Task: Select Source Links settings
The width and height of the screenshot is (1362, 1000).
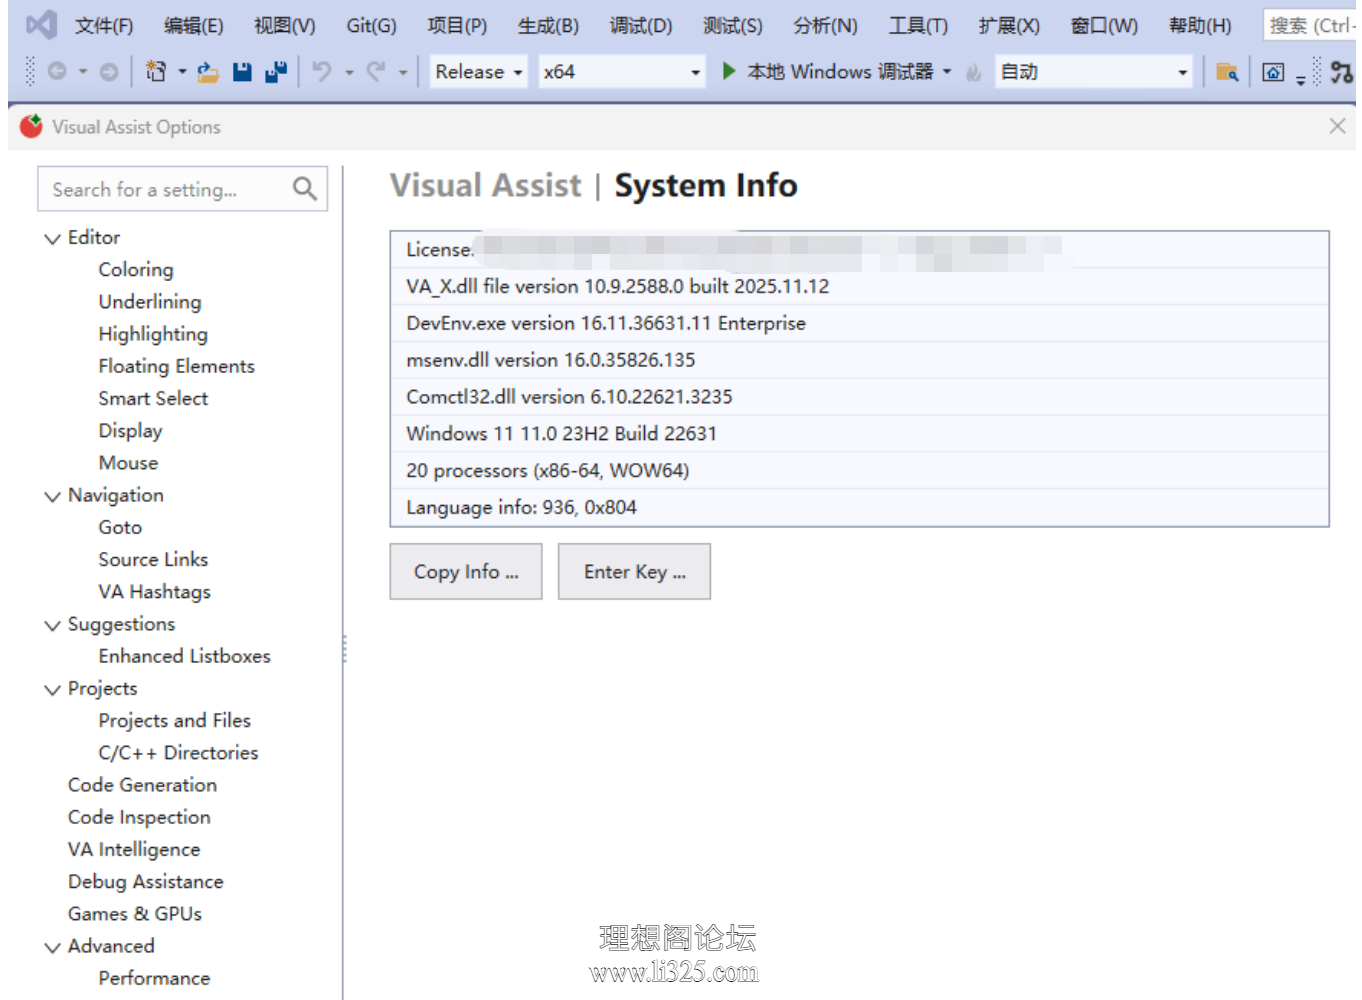Action: 153,559
